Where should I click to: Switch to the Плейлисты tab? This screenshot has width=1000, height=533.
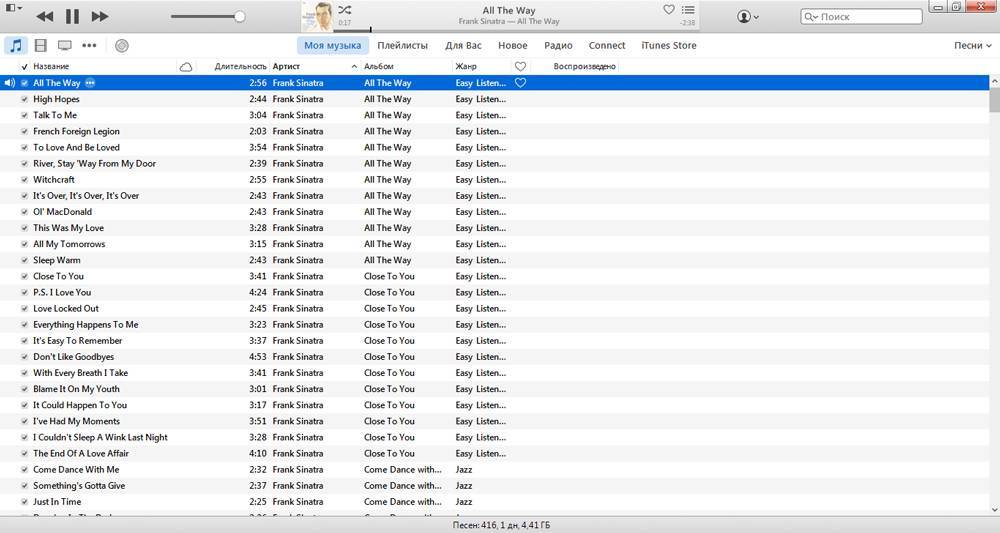point(402,45)
